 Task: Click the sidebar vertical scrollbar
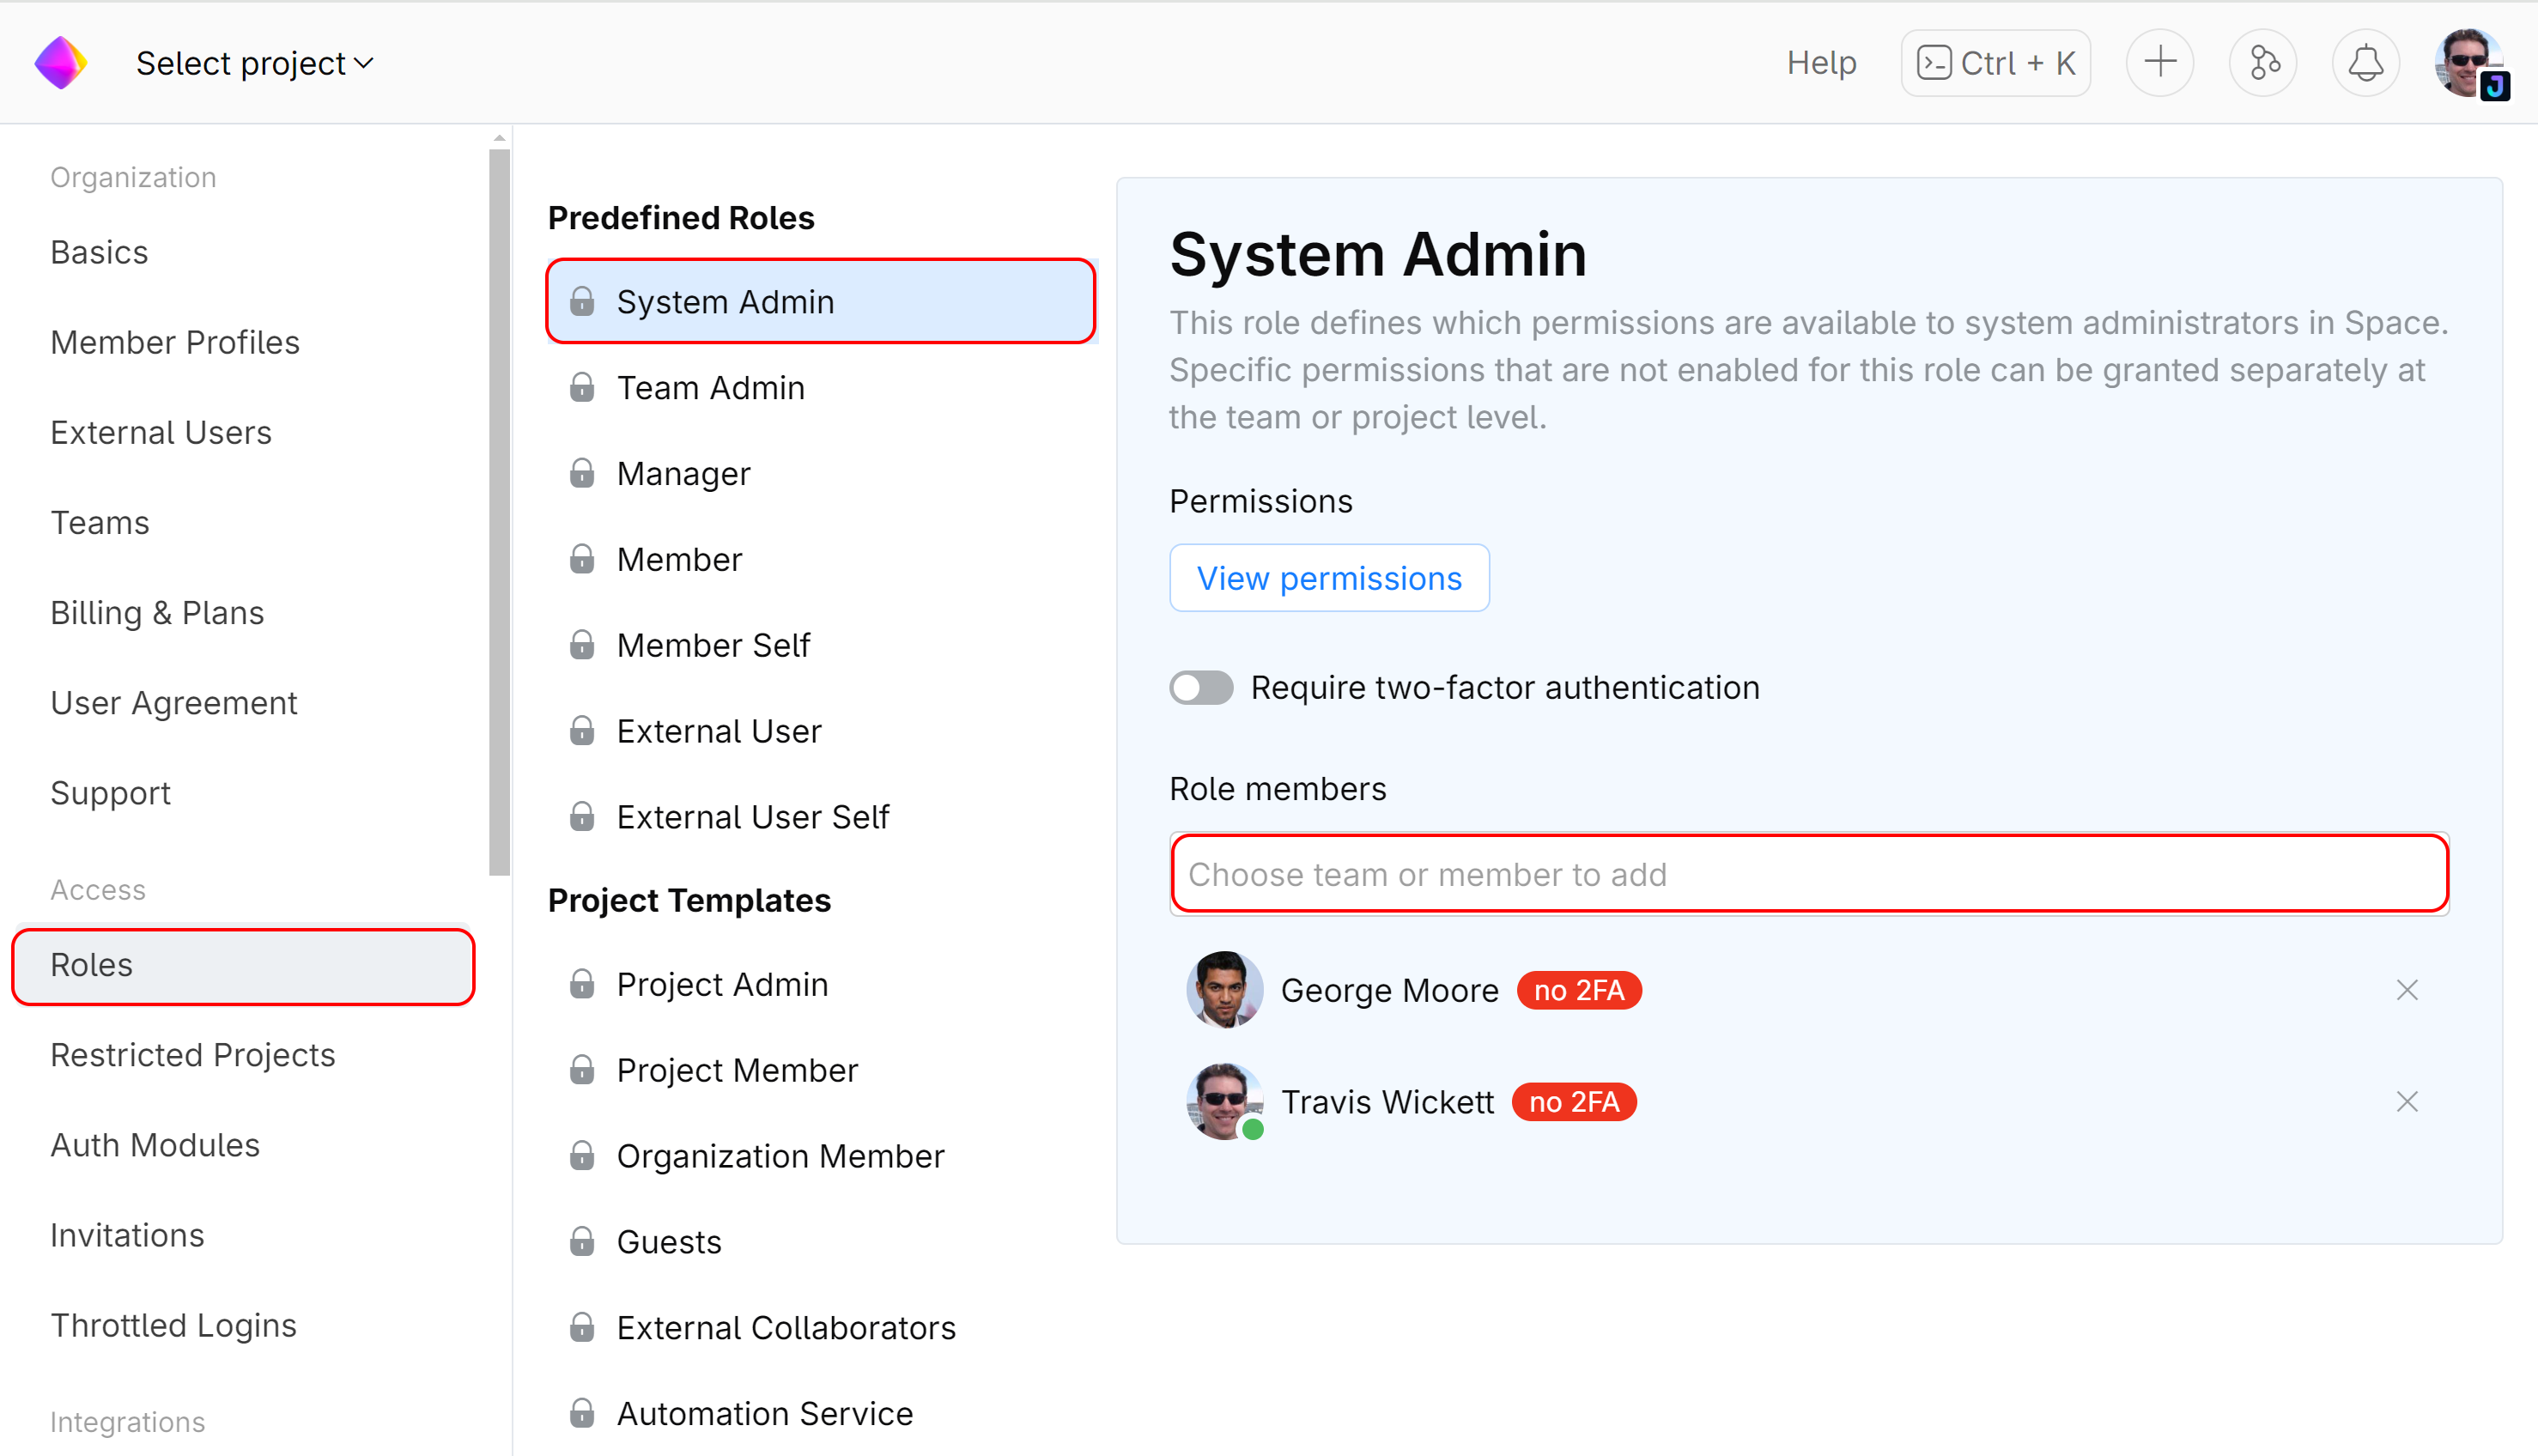tap(499, 510)
